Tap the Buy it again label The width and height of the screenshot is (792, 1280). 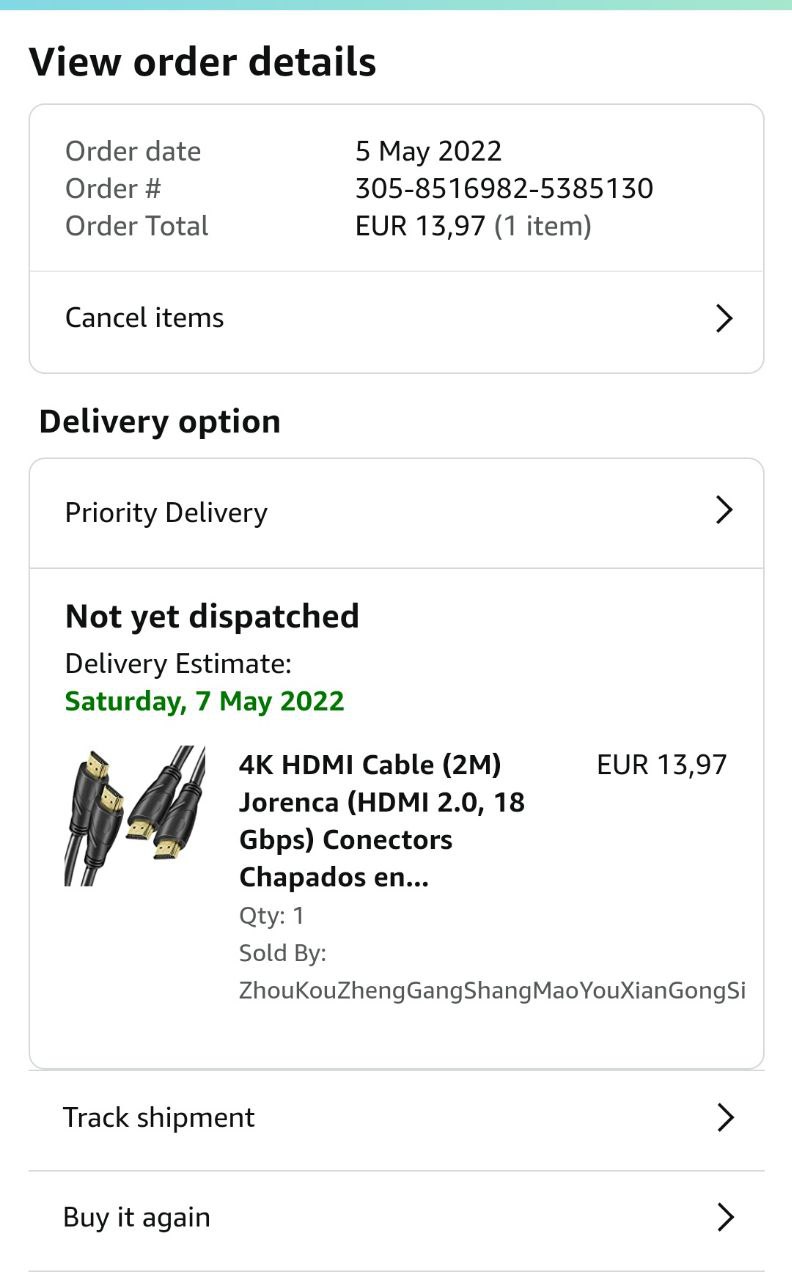[137, 1217]
